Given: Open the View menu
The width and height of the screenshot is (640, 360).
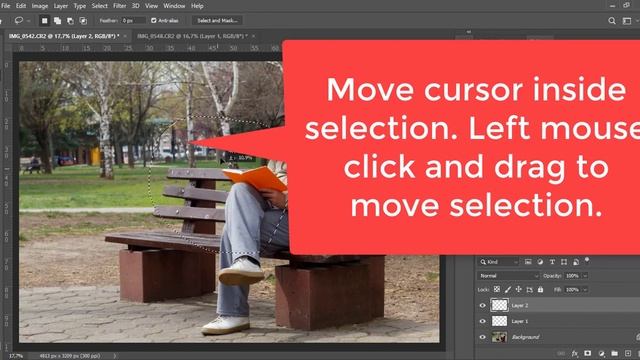Looking at the screenshot, I should 151,6.
